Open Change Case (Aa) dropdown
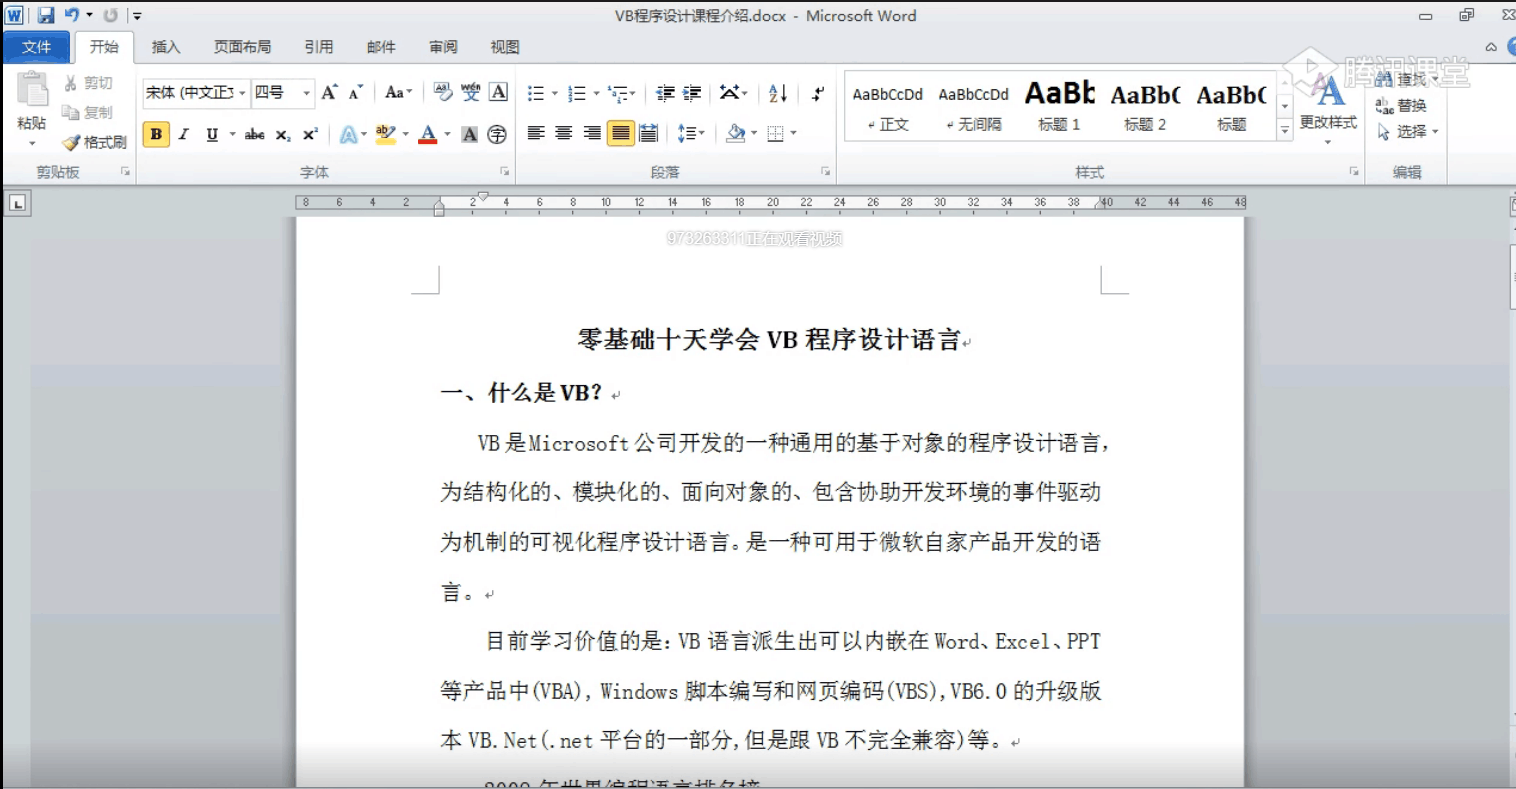Screen dimensions: 1516x789 coord(398,92)
